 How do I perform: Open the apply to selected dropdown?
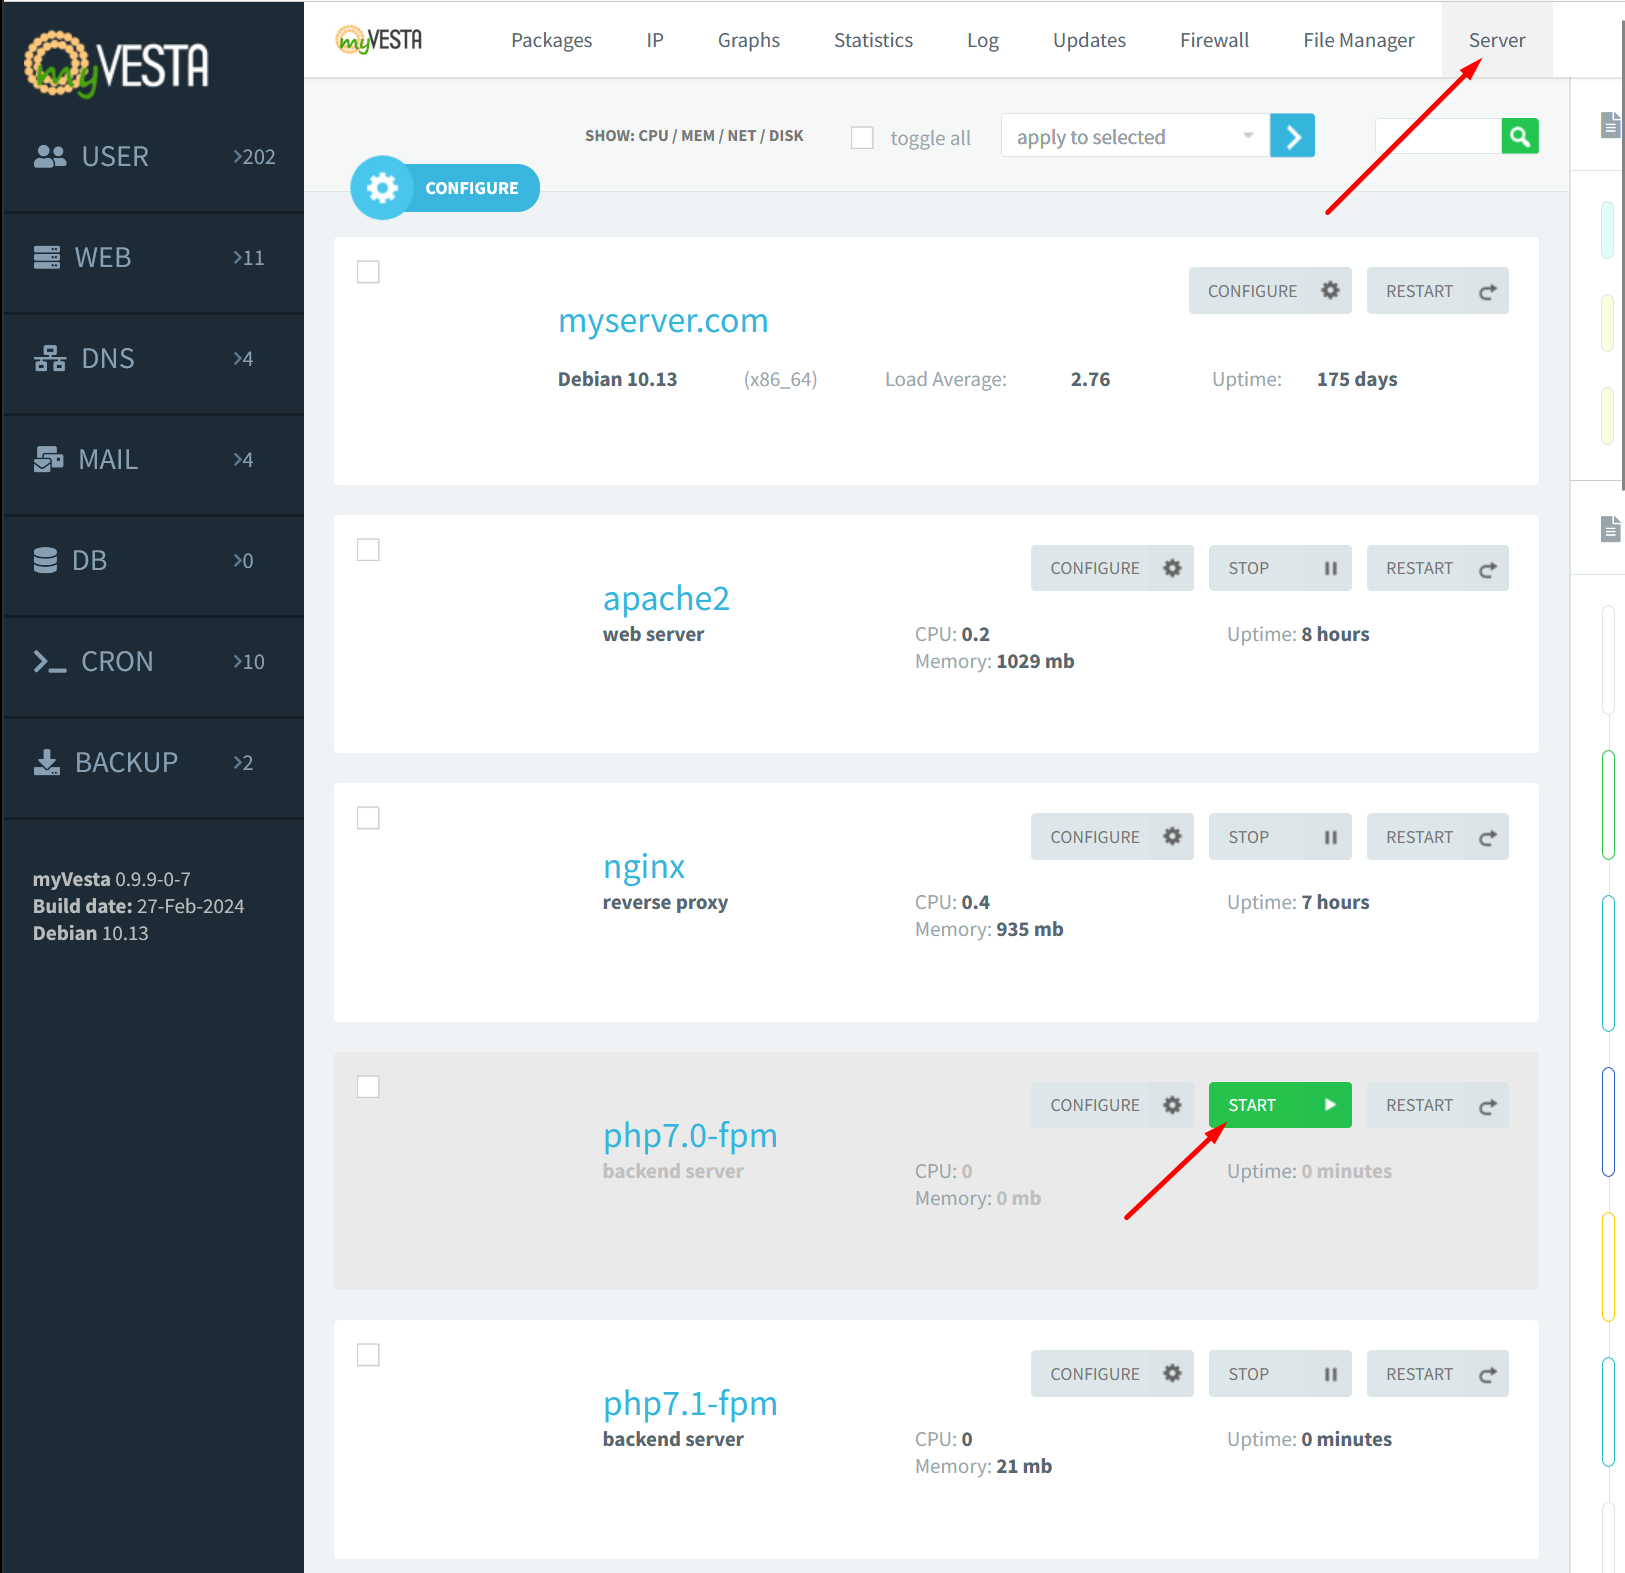(x=1135, y=136)
